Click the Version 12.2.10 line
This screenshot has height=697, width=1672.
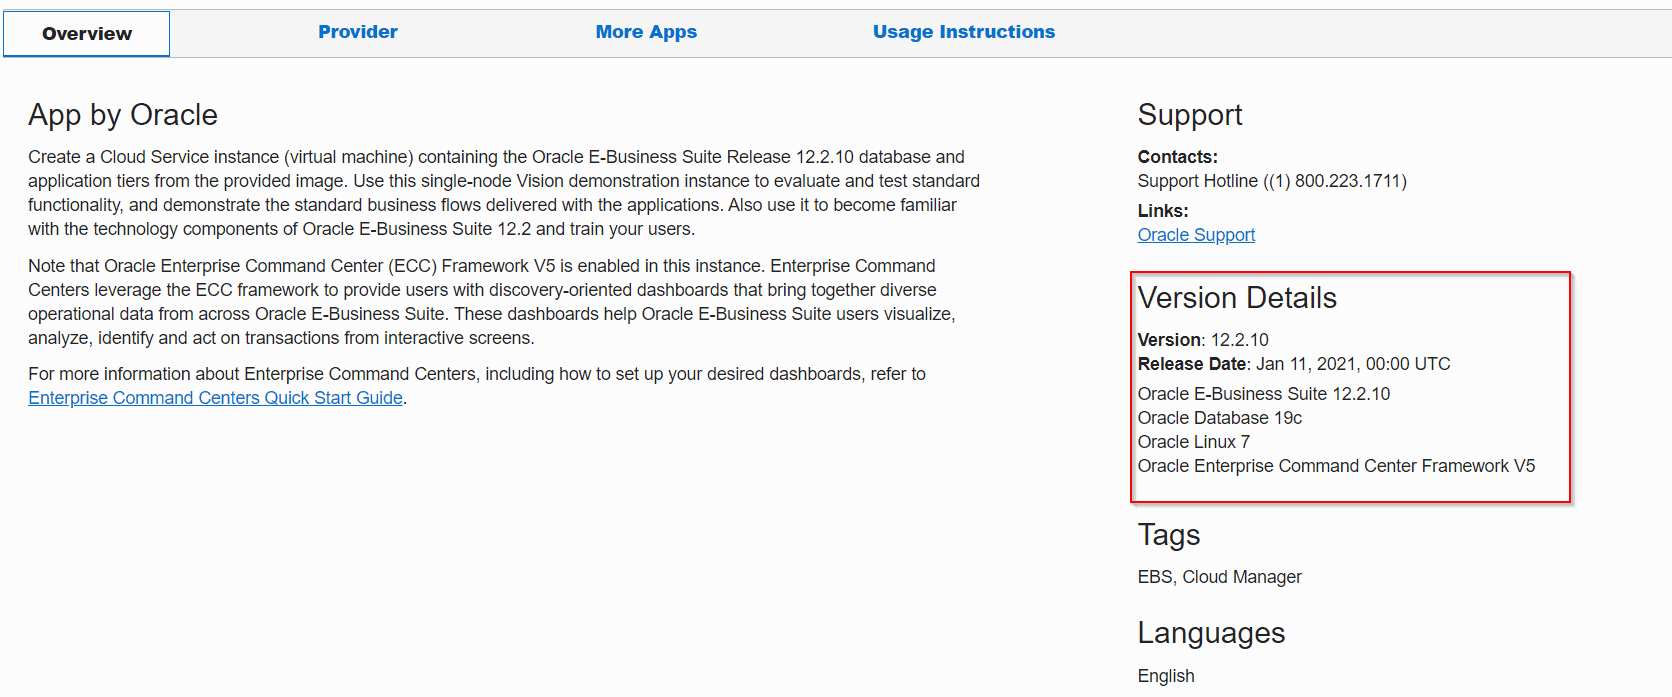(x=1202, y=340)
